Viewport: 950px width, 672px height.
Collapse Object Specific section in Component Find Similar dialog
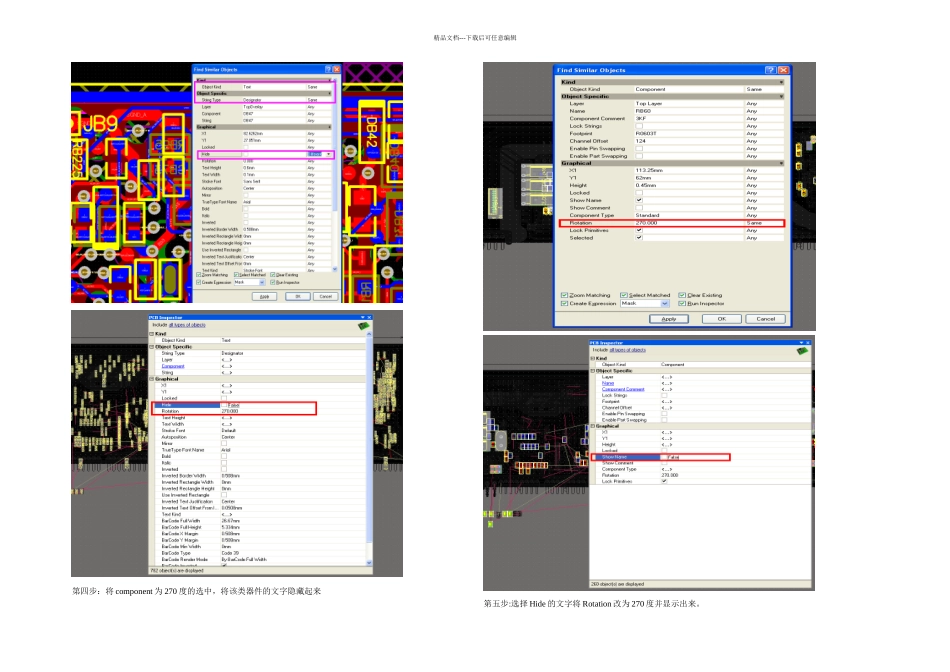tap(781, 96)
